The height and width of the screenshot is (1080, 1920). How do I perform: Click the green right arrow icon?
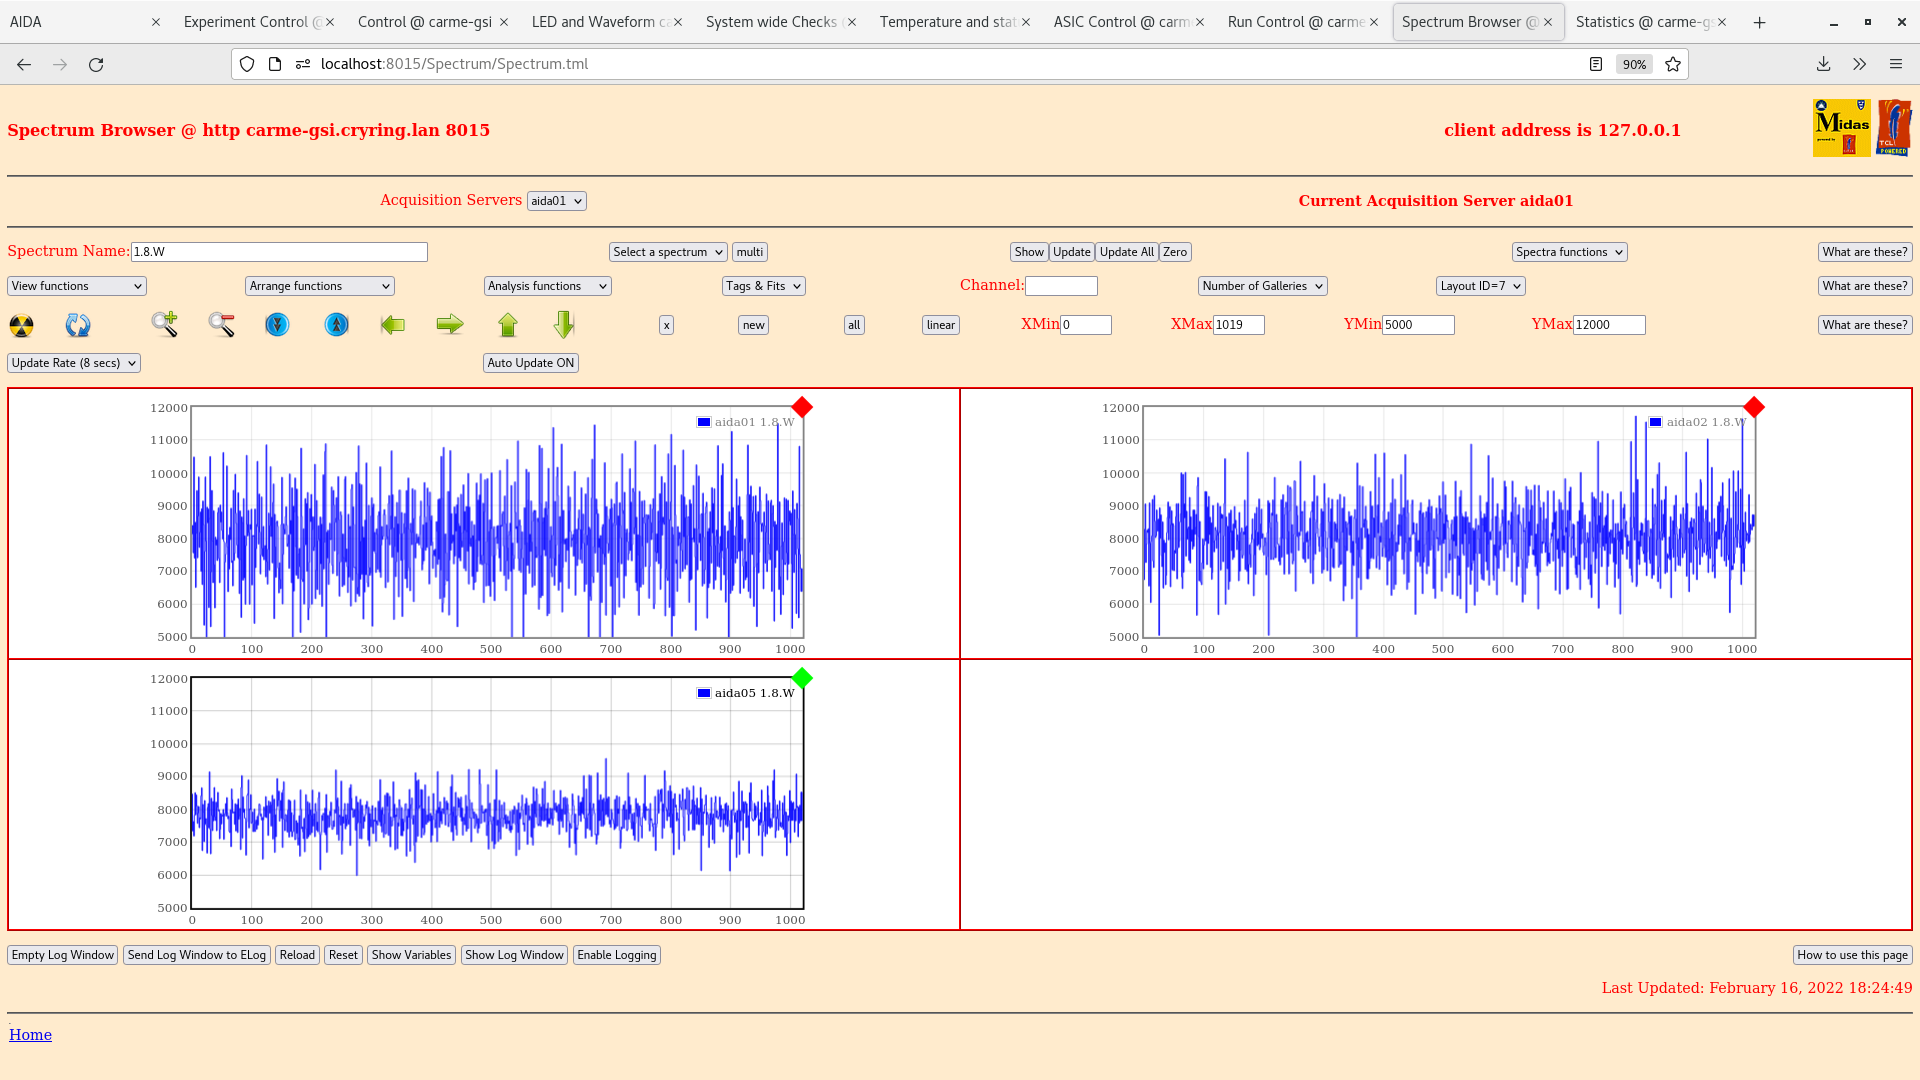pos(450,324)
